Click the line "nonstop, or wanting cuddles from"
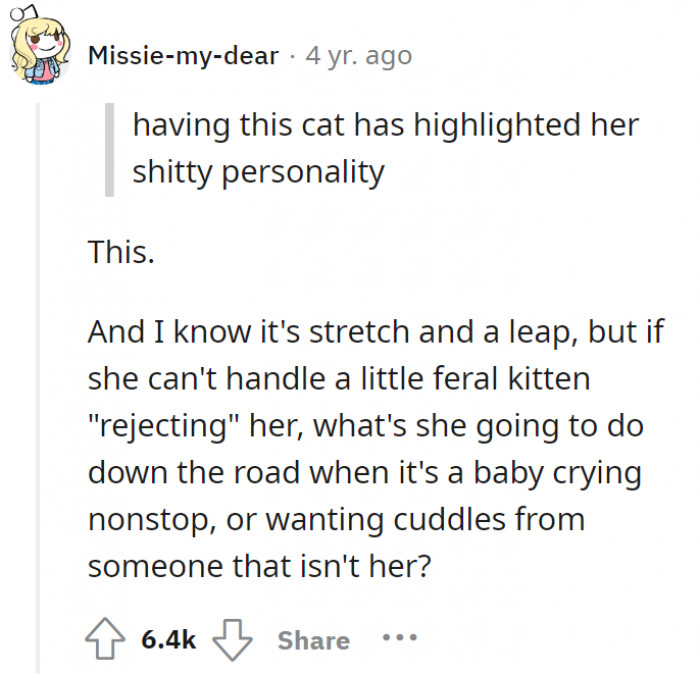700x674 pixels. click(335, 520)
